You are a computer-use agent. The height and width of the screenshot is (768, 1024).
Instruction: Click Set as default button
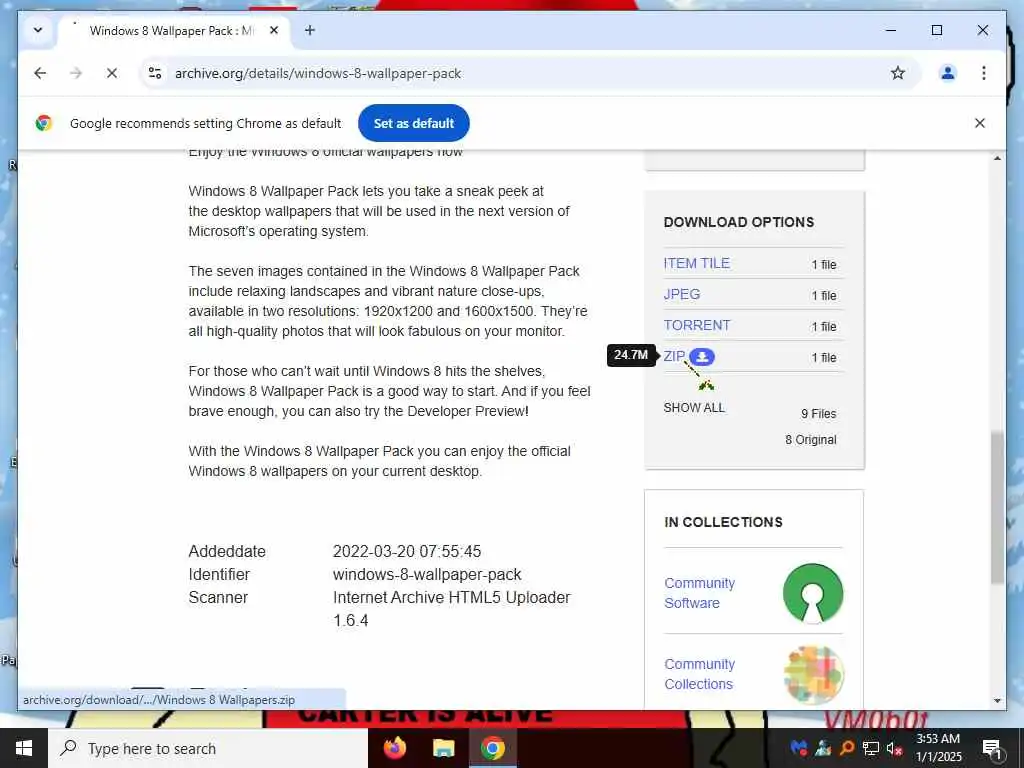point(413,123)
